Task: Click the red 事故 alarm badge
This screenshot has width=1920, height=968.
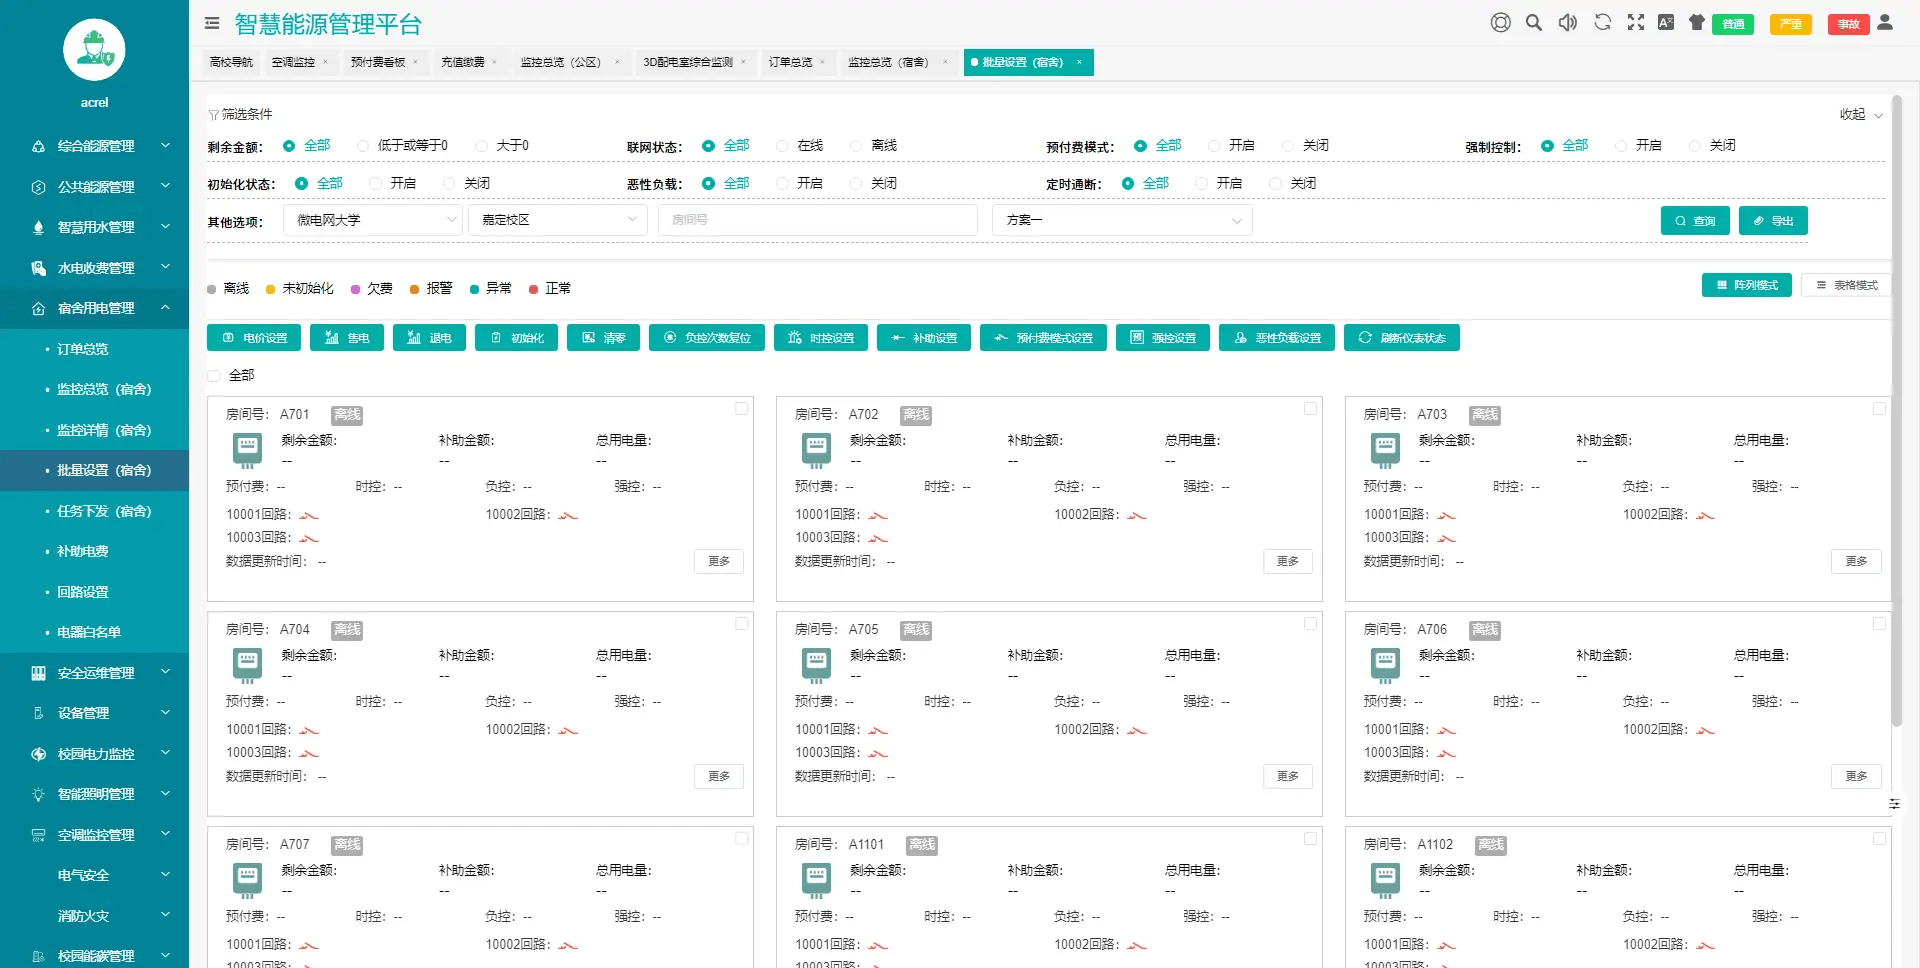Action: coord(1847,24)
